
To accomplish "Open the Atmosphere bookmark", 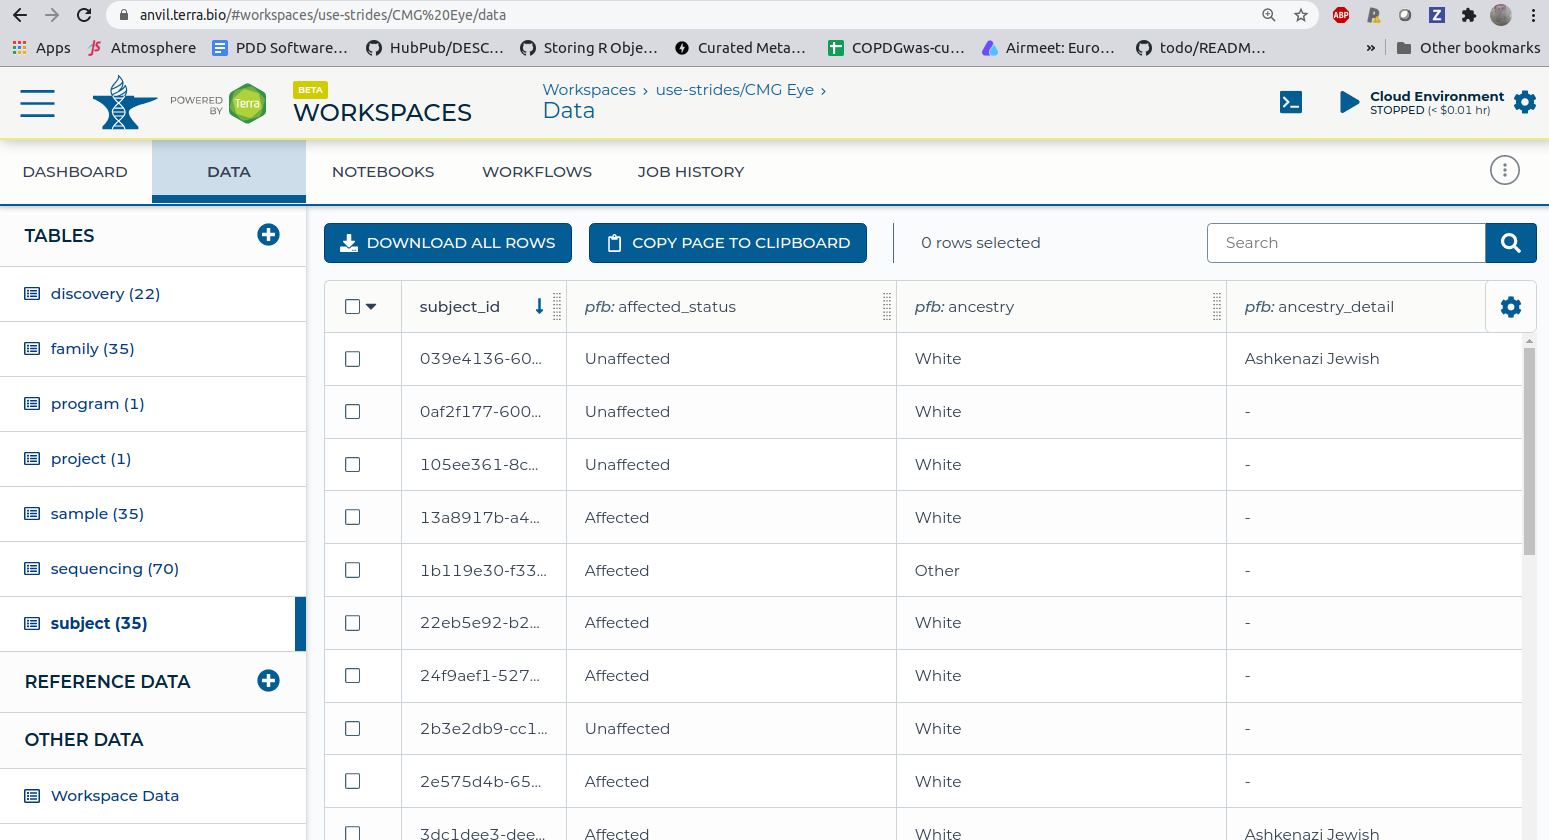I will pyautogui.click(x=142, y=47).
